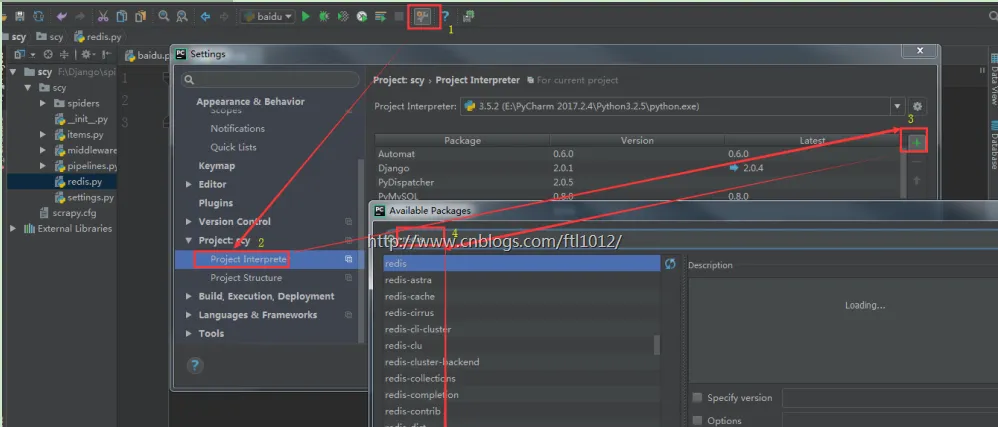
Task: Click the Settings dialog round help button
Action: point(195,365)
